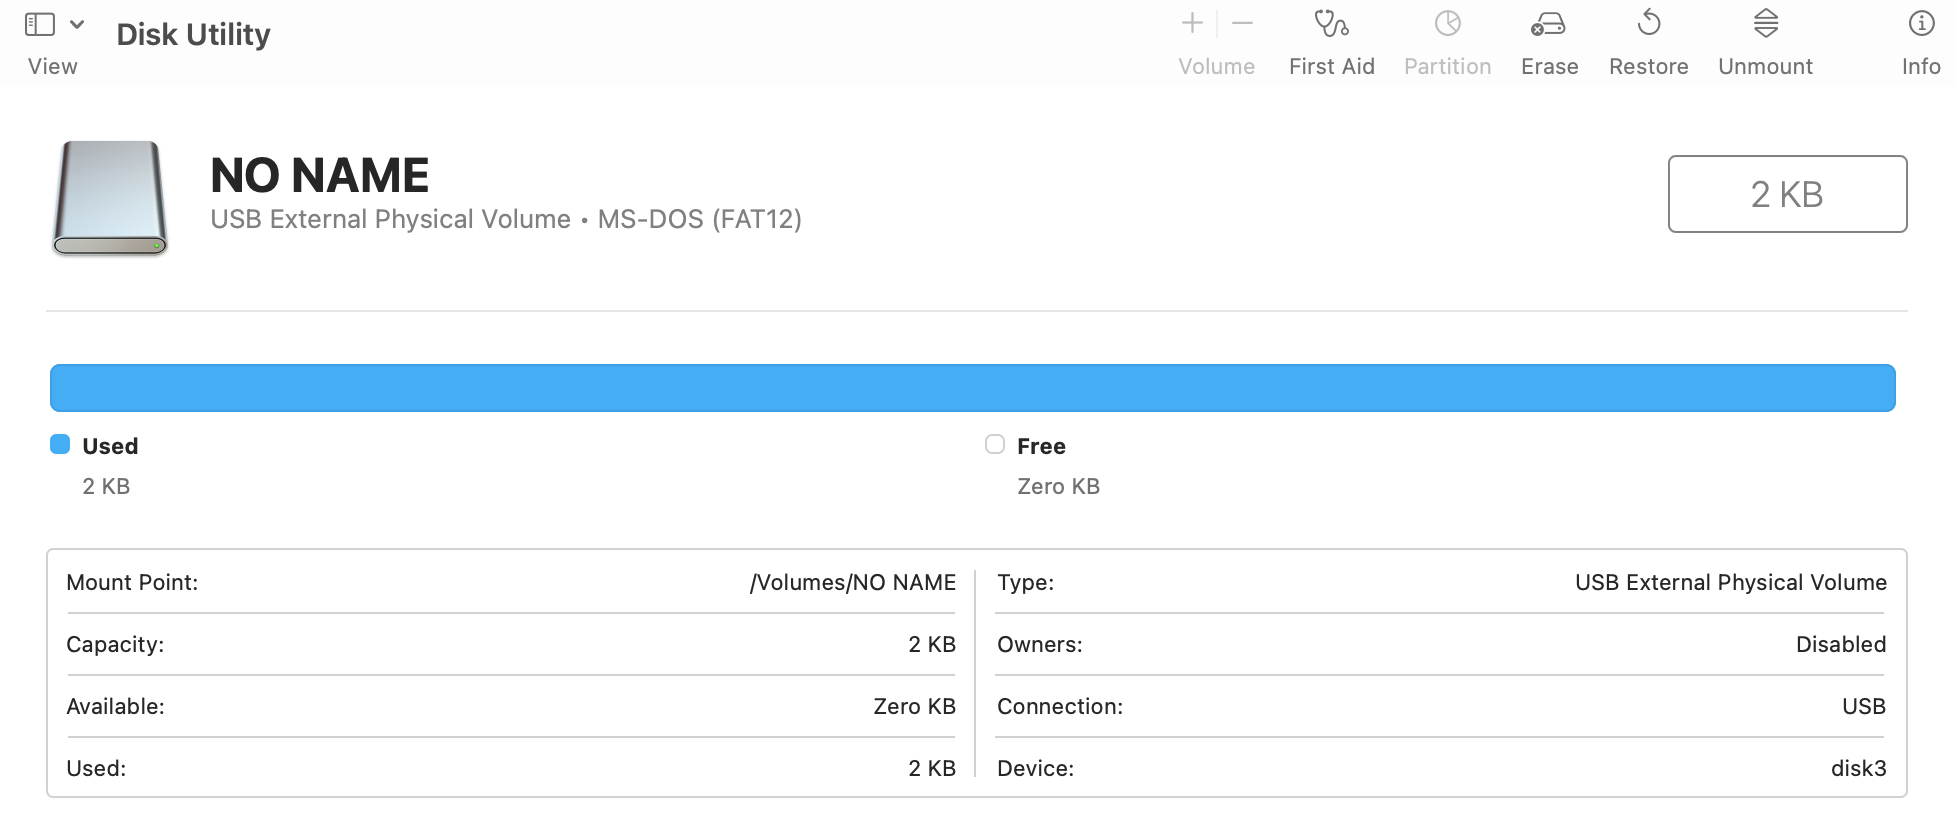Click the Erase drive icon

point(1548,24)
